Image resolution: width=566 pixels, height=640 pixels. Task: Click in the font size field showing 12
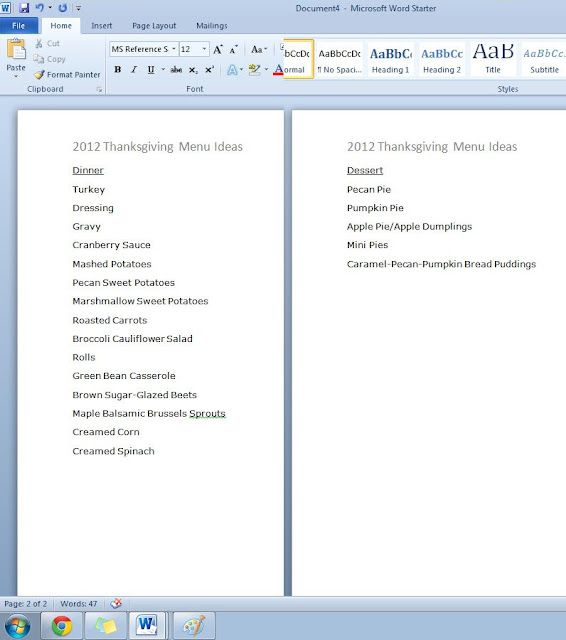click(x=191, y=49)
